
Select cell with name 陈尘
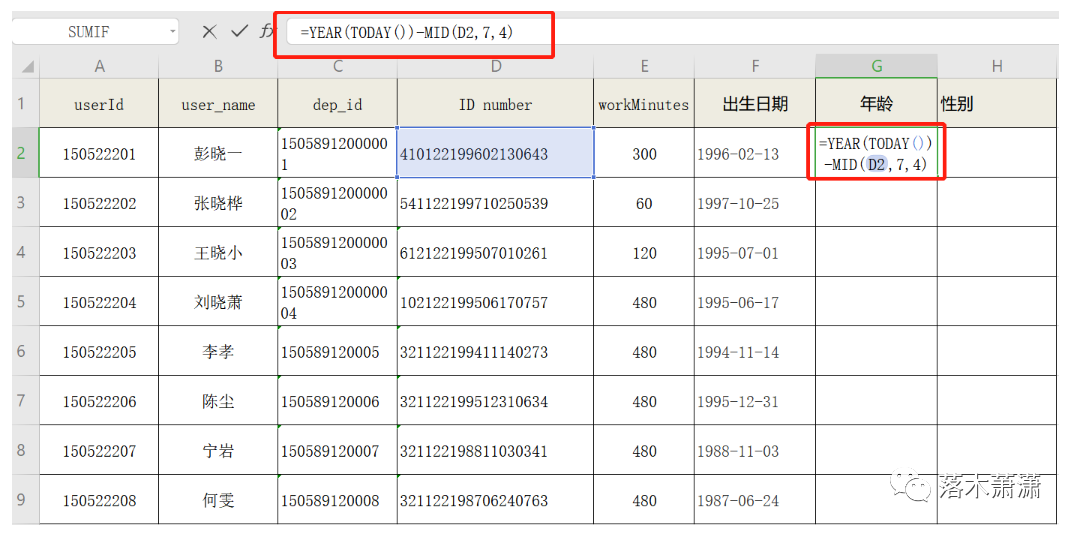pyautogui.click(x=218, y=400)
